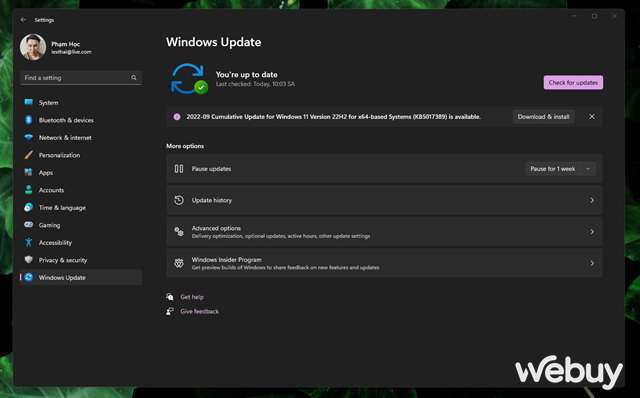Click the update sync status icon
The width and height of the screenshot is (640, 398).
click(189, 78)
